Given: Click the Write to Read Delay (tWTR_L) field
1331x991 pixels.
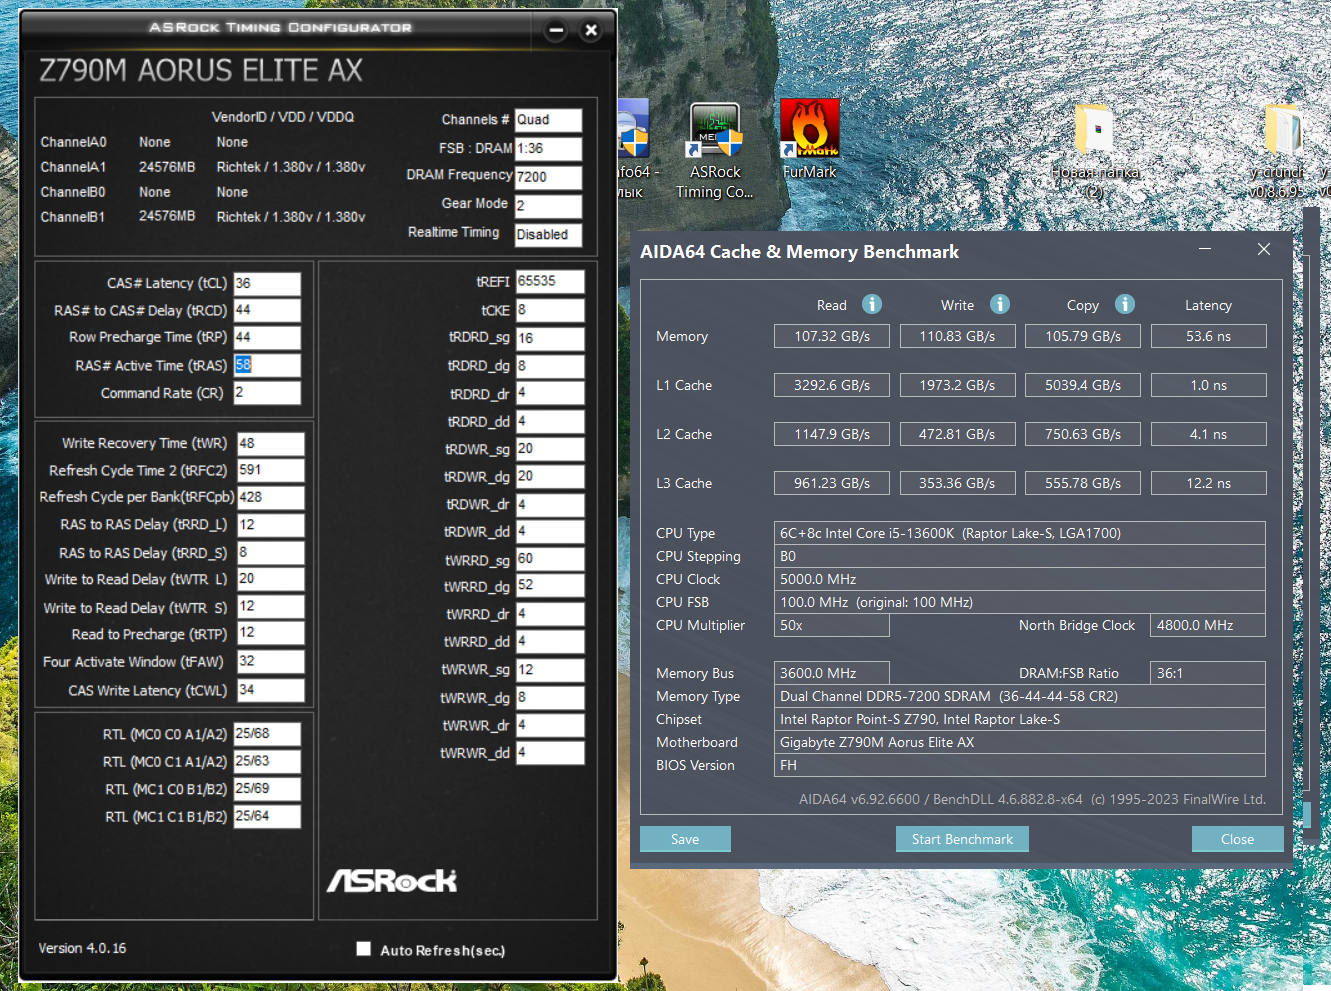Looking at the screenshot, I should click(271, 579).
